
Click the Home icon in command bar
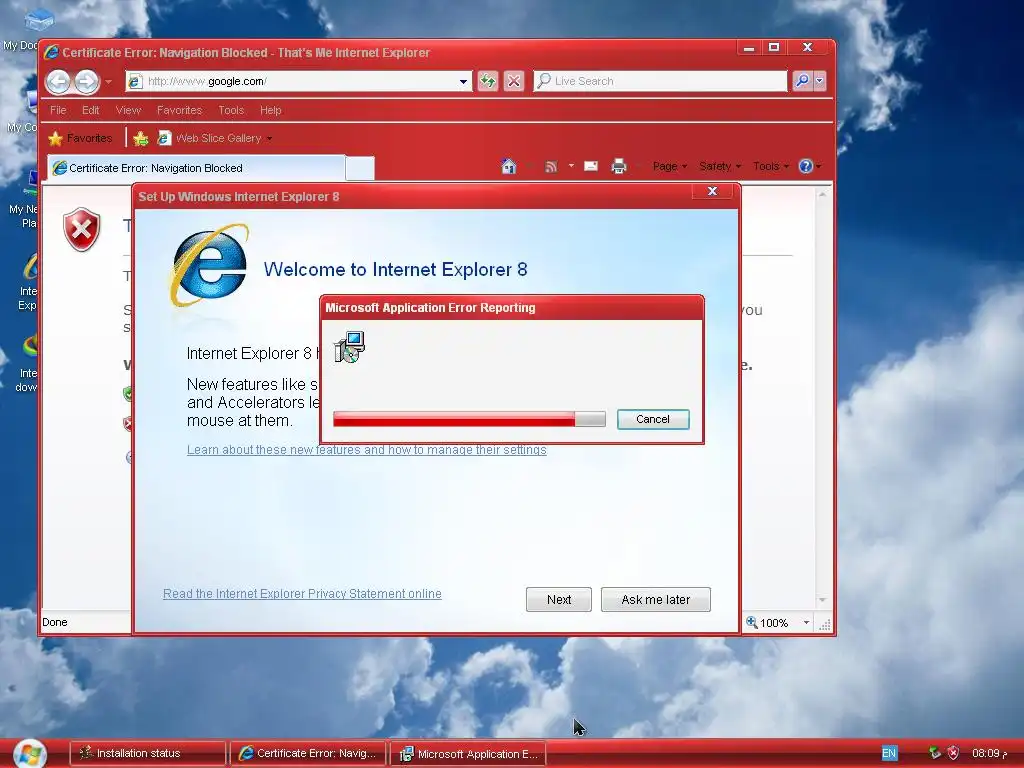509,167
